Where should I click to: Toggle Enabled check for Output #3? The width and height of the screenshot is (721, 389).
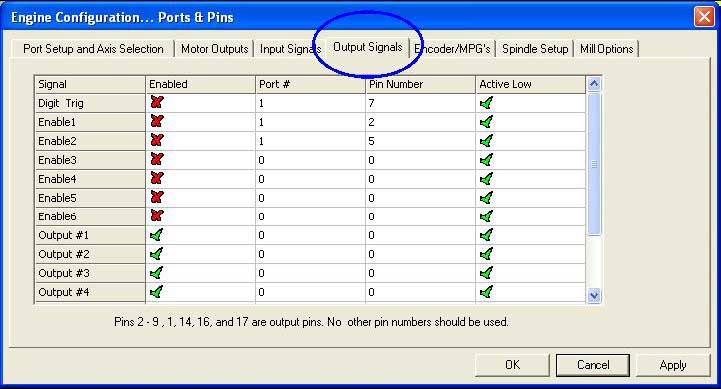(x=156, y=273)
